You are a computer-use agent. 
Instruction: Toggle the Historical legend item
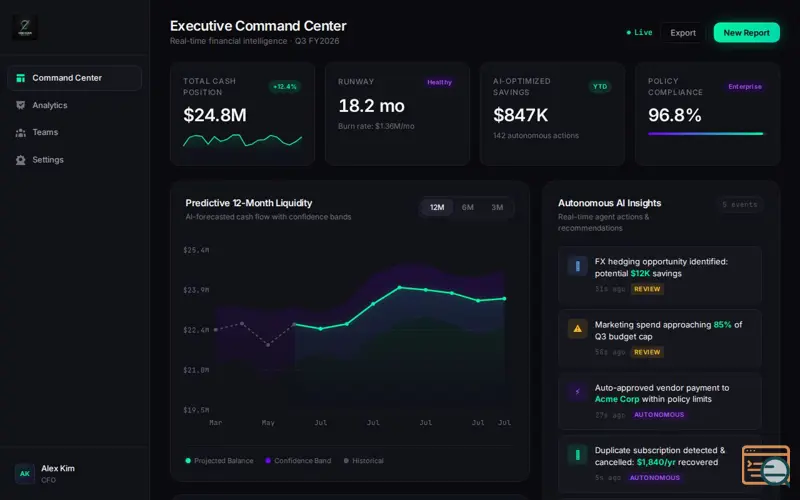364,461
